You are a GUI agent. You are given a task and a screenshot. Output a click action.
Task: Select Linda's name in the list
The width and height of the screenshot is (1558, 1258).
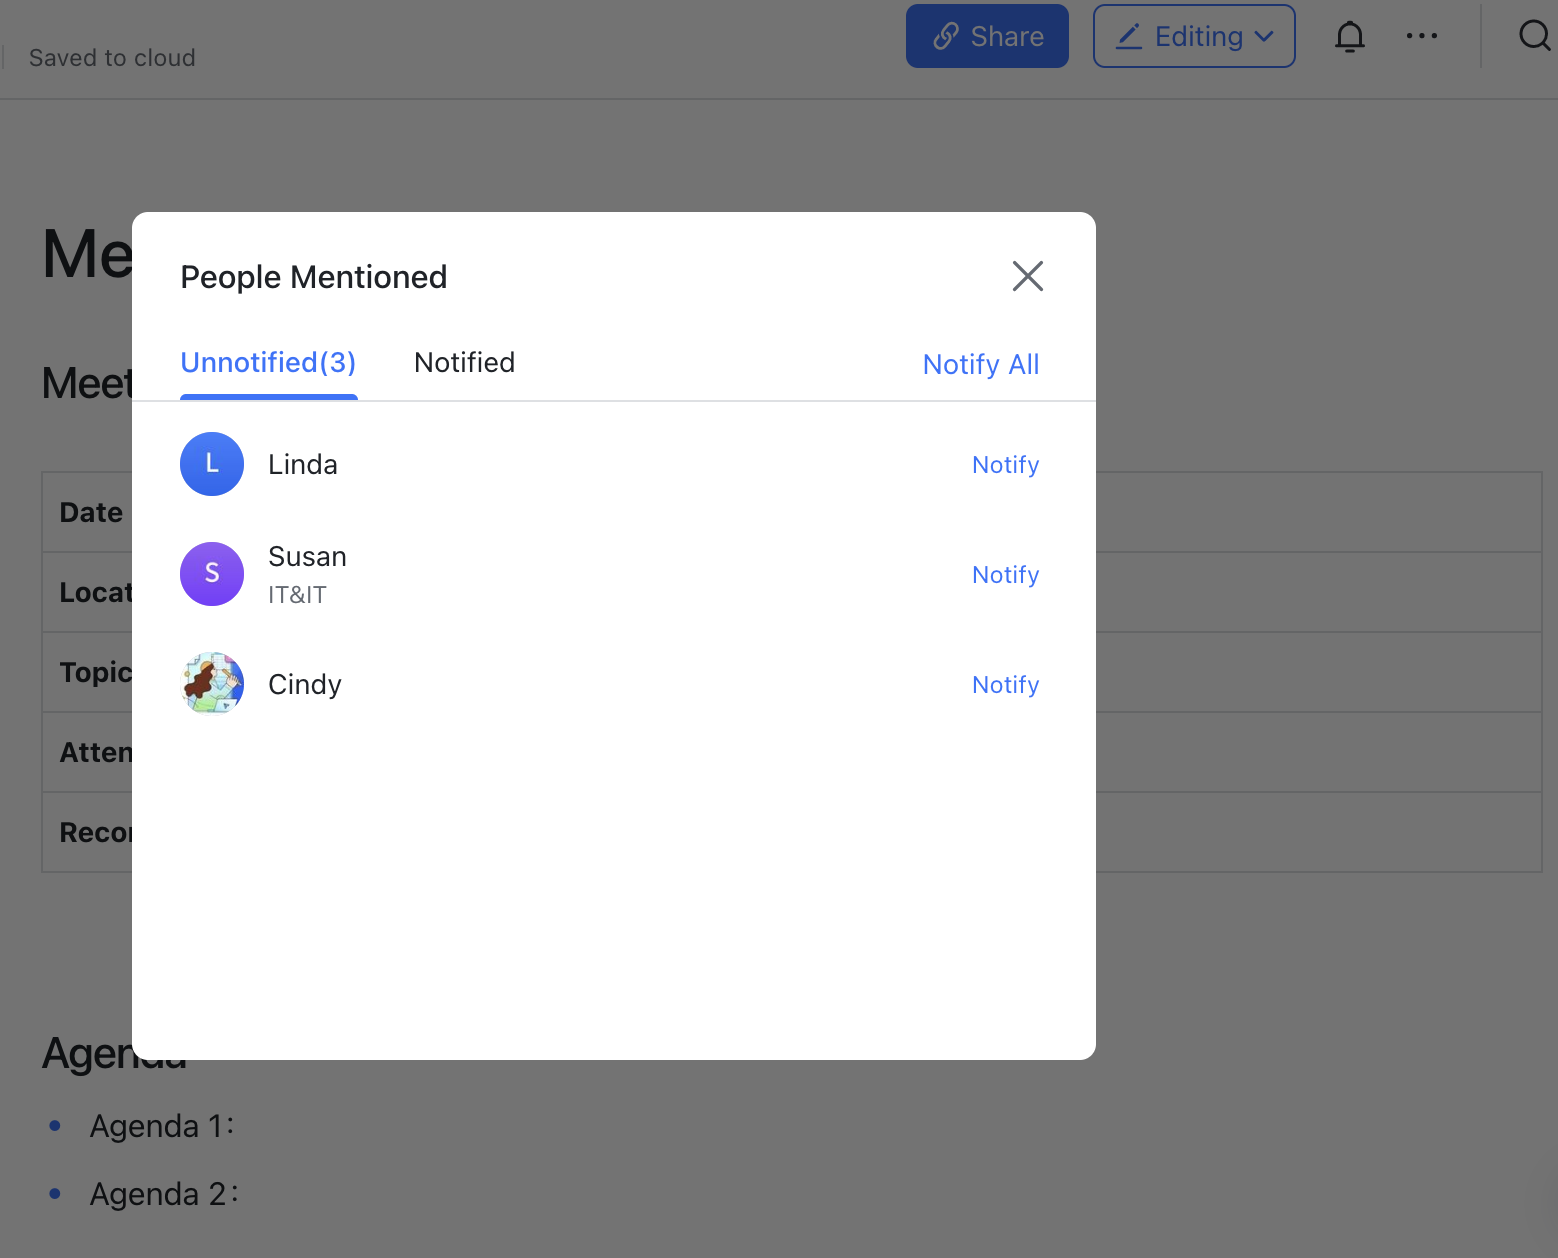[x=303, y=465]
